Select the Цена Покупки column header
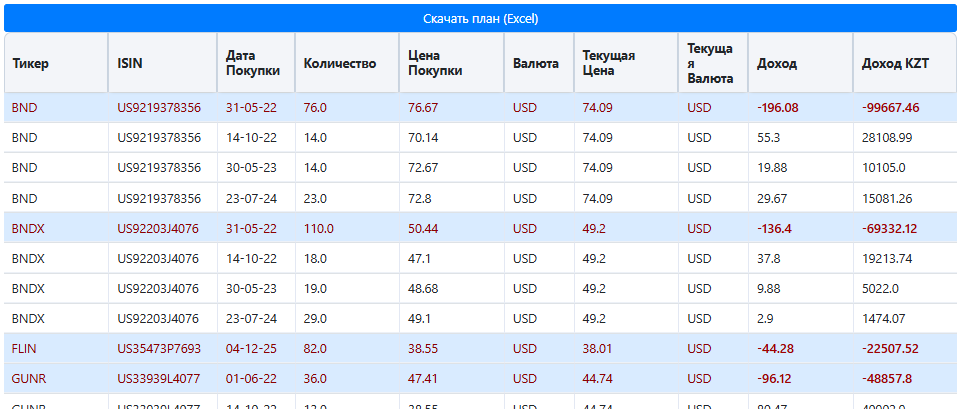The image size is (961, 409). pyautogui.click(x=436, y=64)
